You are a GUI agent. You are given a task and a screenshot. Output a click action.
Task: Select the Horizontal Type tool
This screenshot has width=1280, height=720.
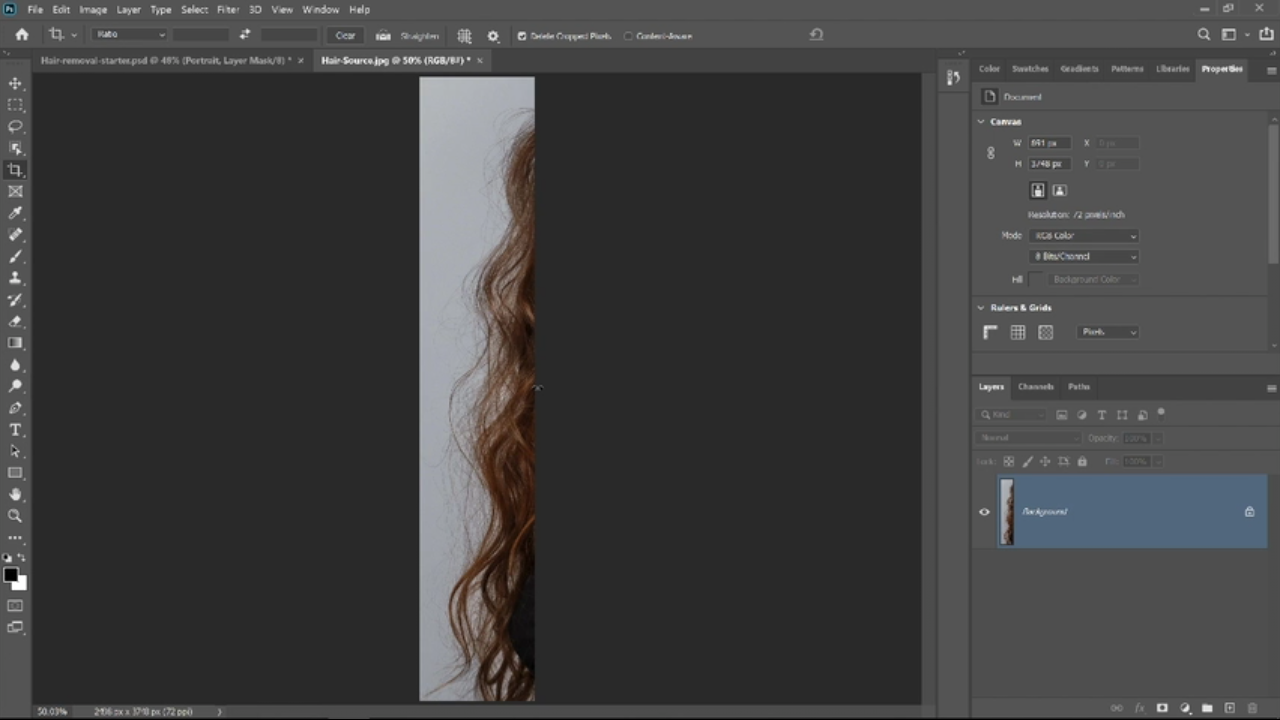[x=15, y=430]
